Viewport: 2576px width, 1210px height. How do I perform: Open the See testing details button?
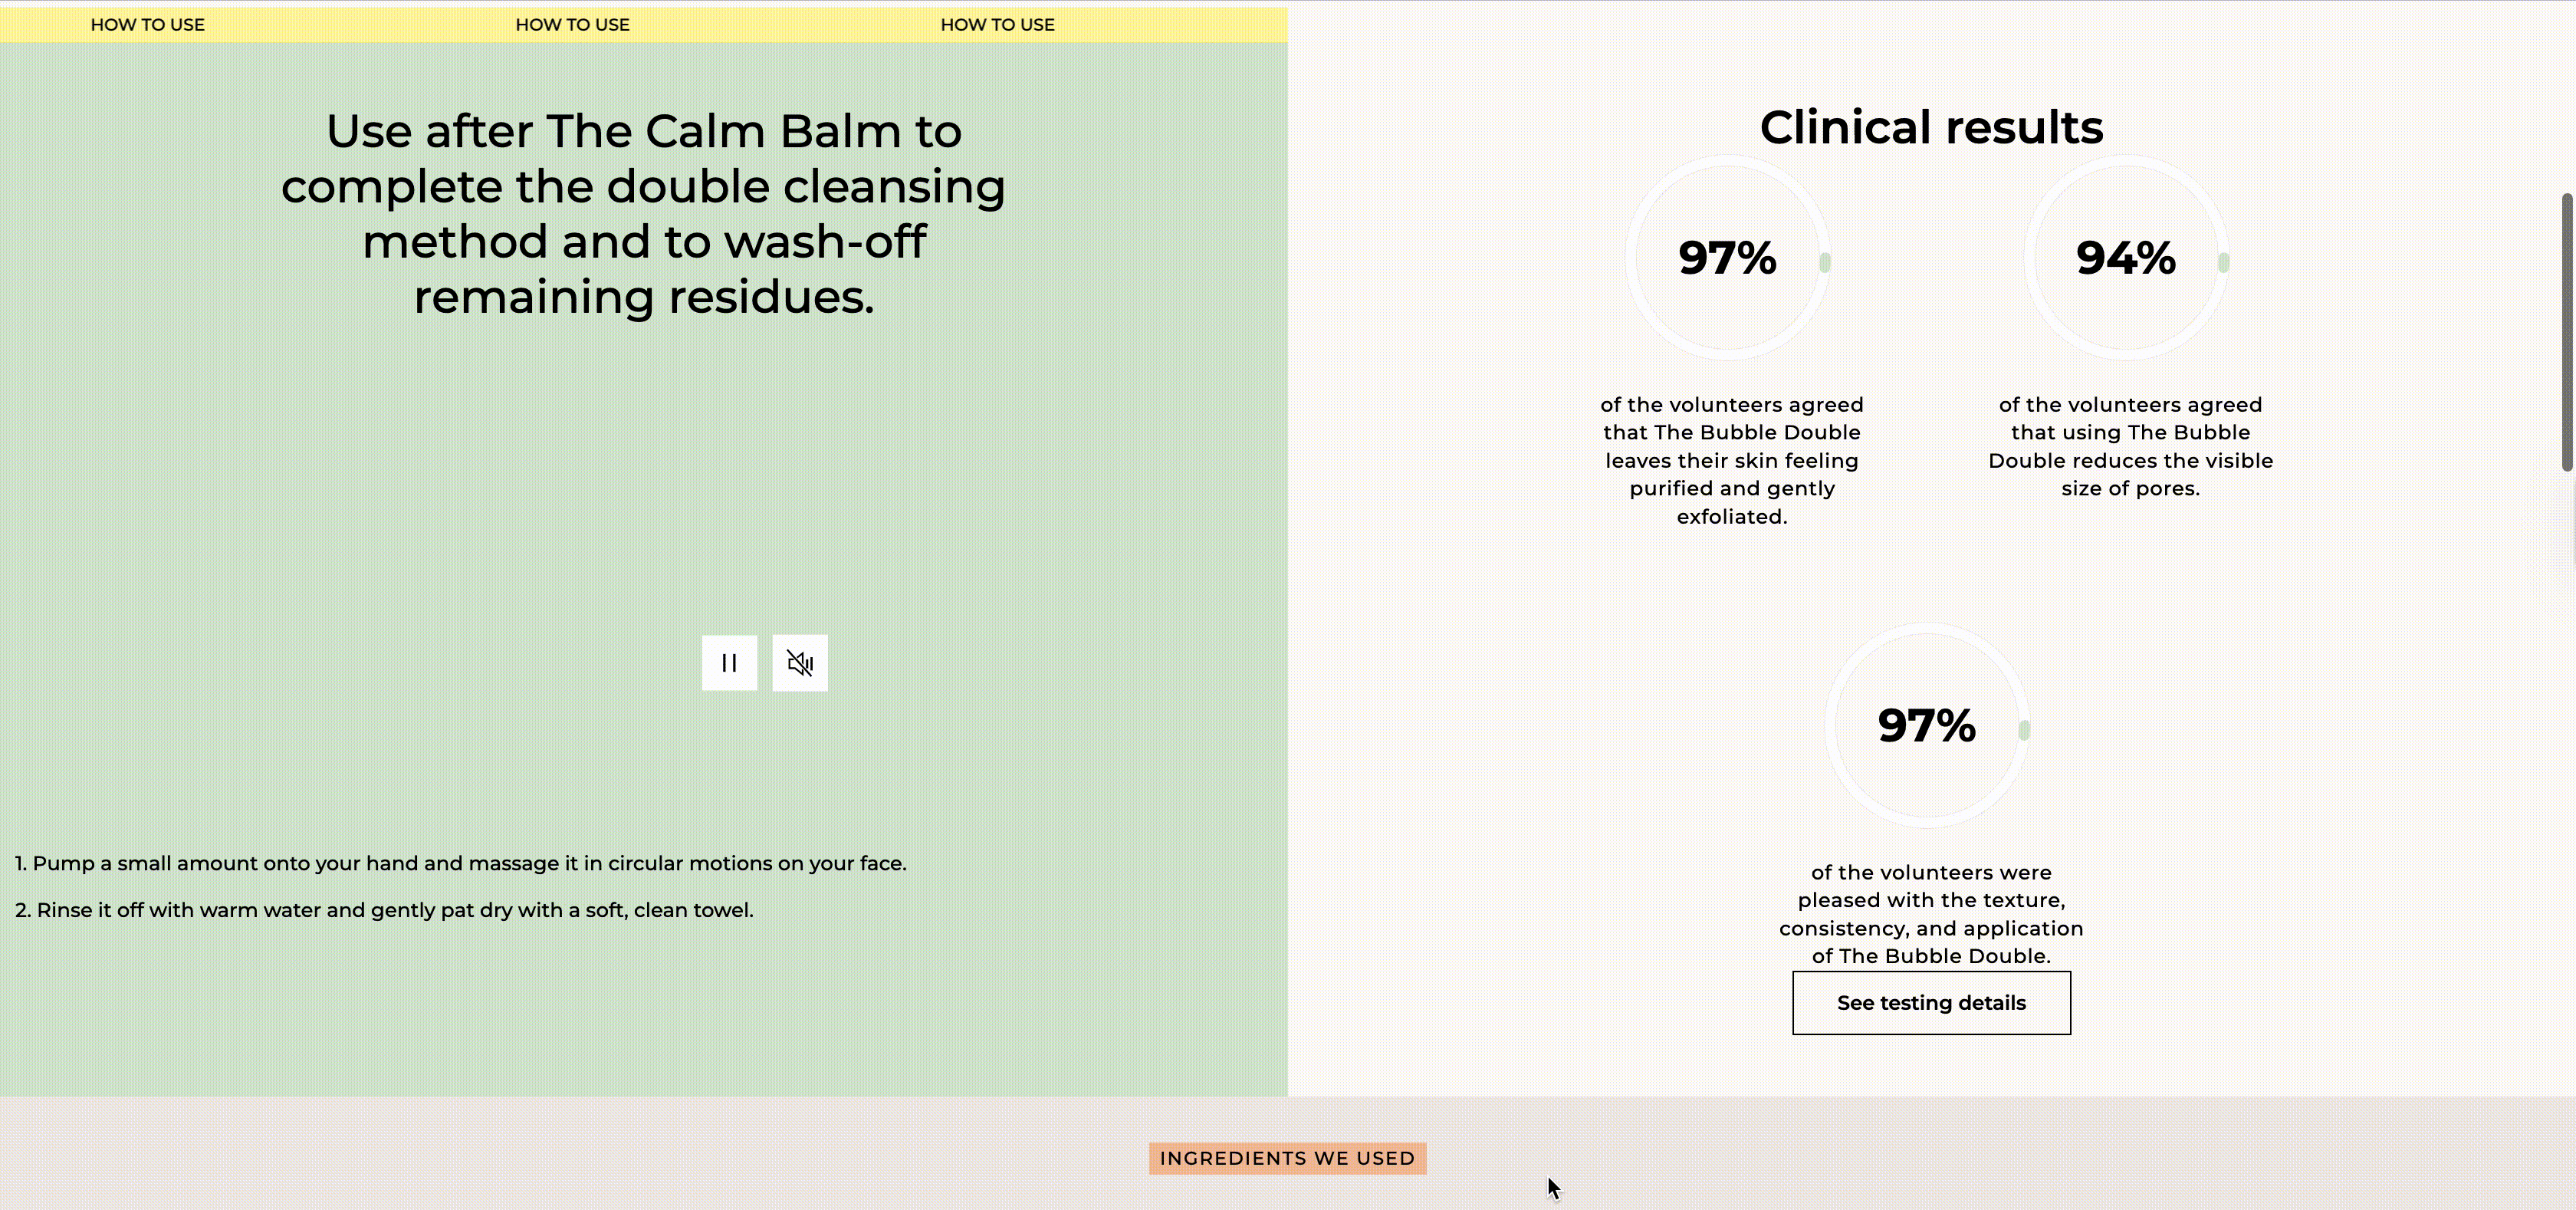click(1931, 1003)
